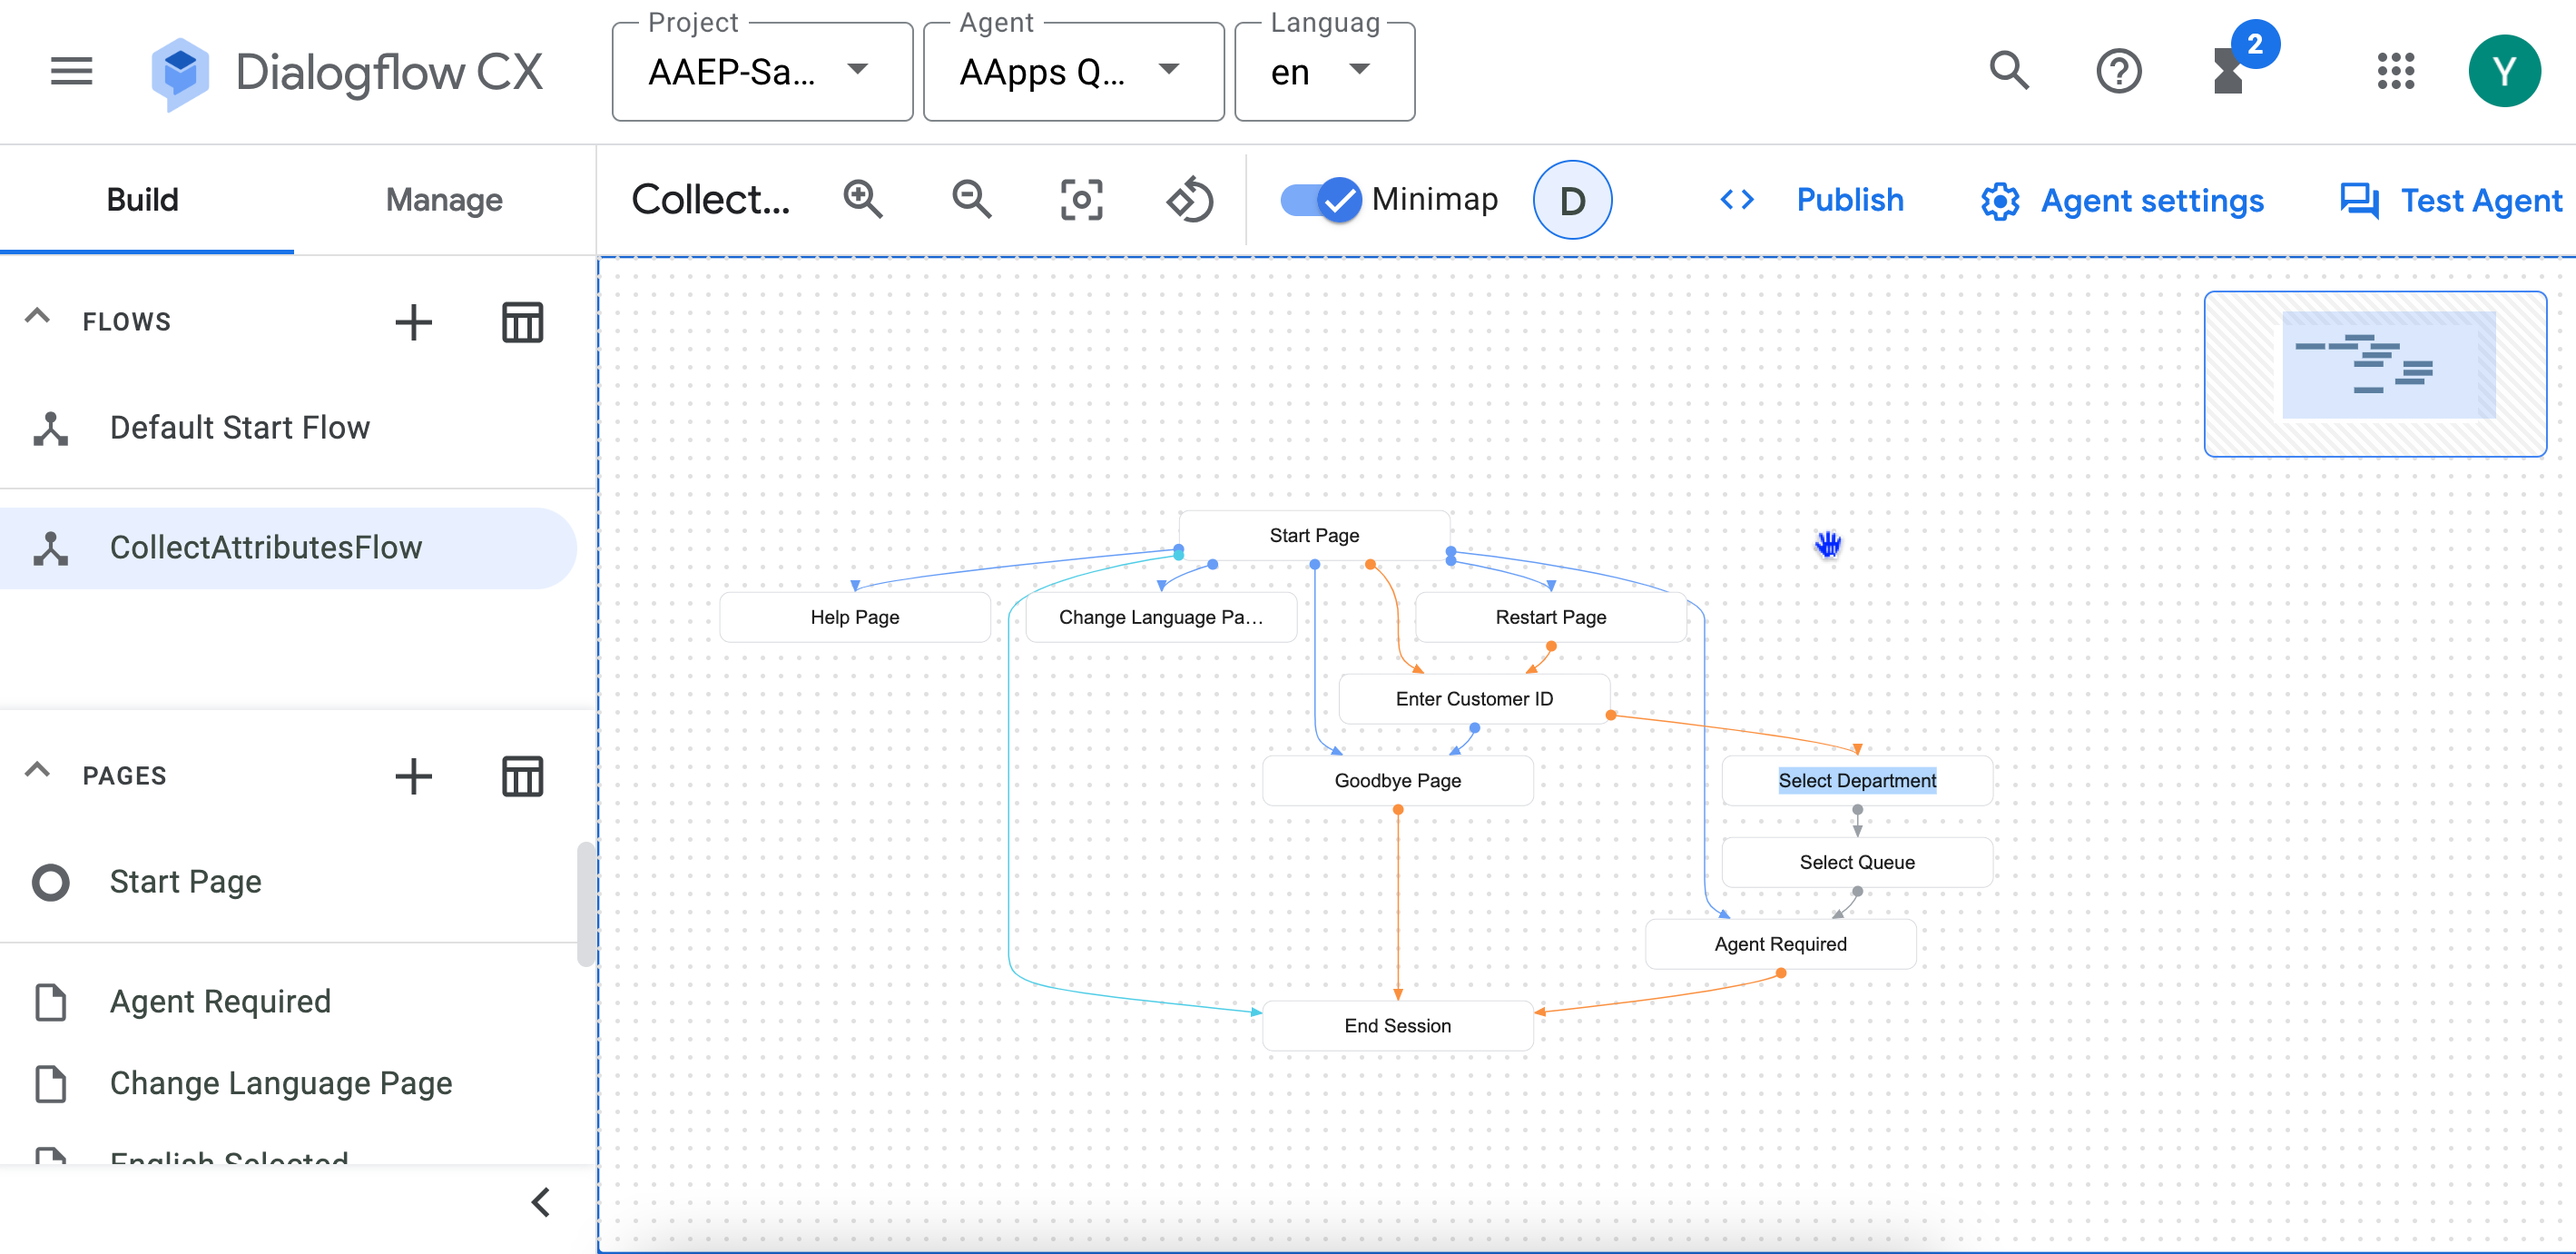Click the Start Page circle icon
Viewport: 2576px width, 1254px height.
51,882
